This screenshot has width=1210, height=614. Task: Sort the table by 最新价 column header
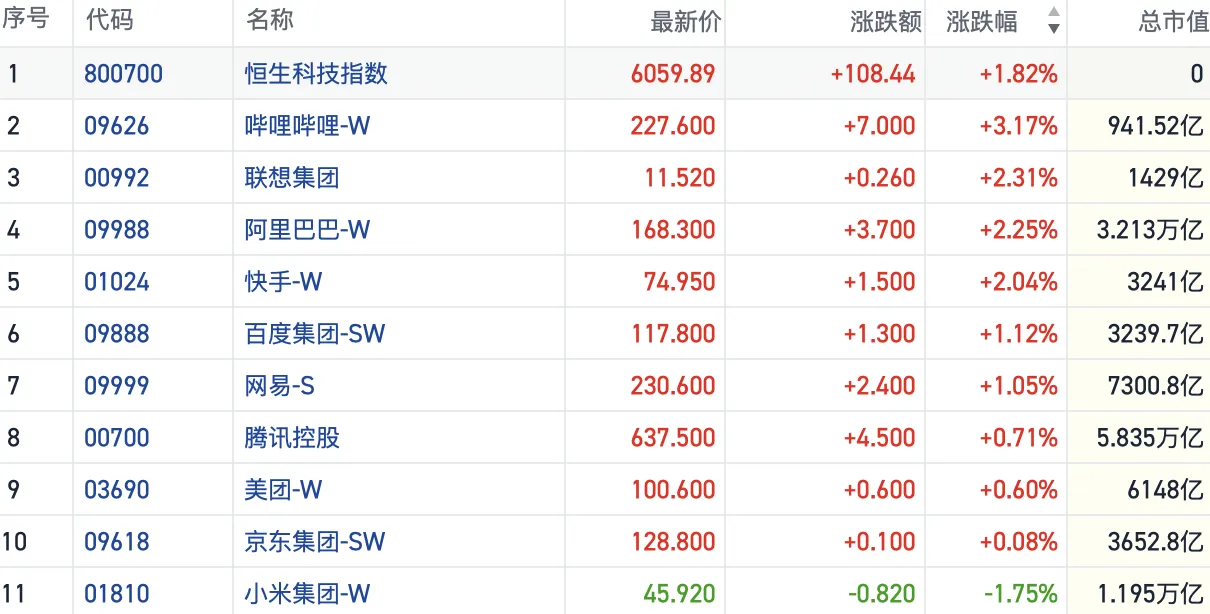pyautogui.click(x=685, y=21)
